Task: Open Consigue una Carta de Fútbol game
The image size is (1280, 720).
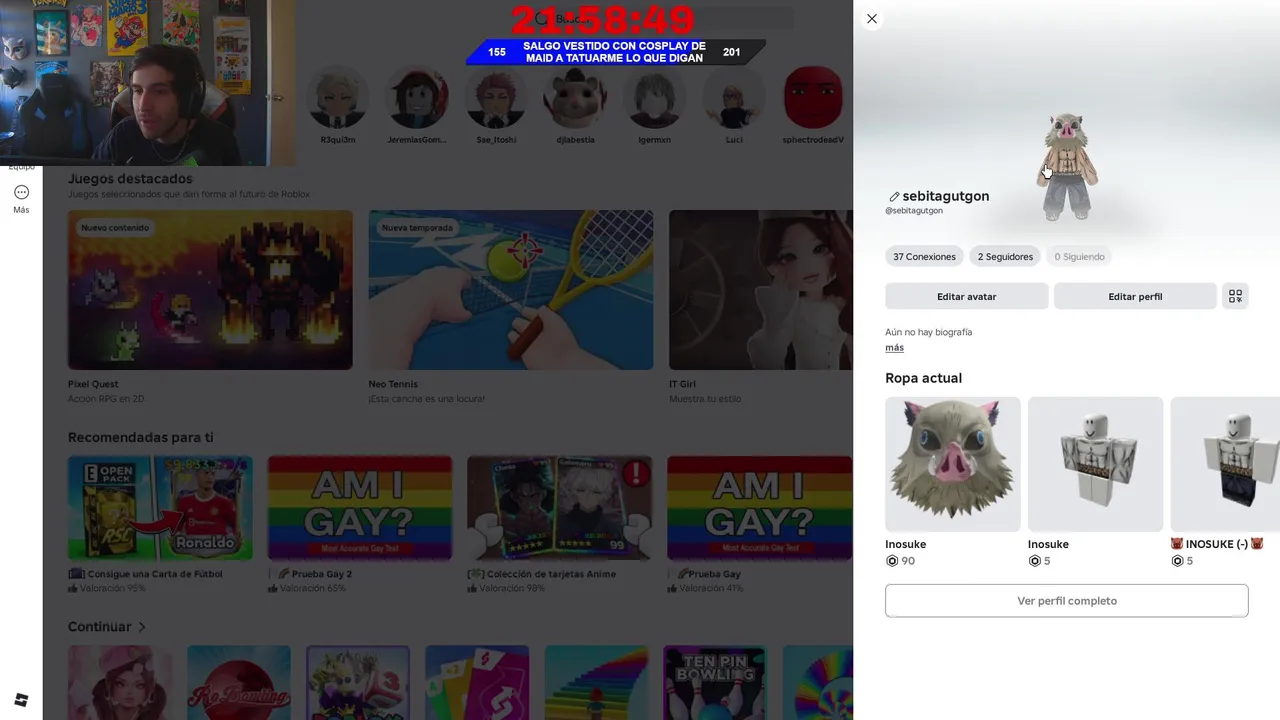Action: (160, 508)
